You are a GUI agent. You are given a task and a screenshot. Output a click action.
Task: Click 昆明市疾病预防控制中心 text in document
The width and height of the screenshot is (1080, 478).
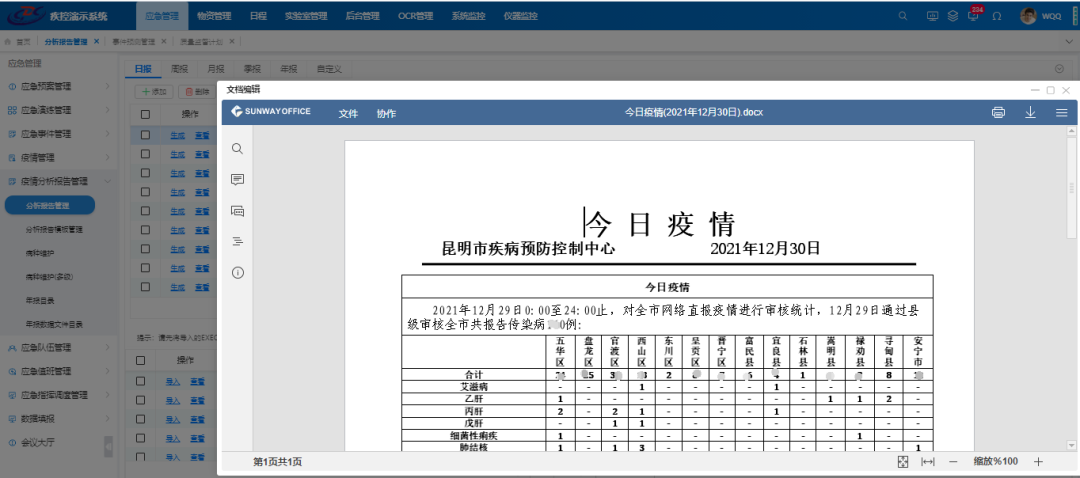(528, 249)
